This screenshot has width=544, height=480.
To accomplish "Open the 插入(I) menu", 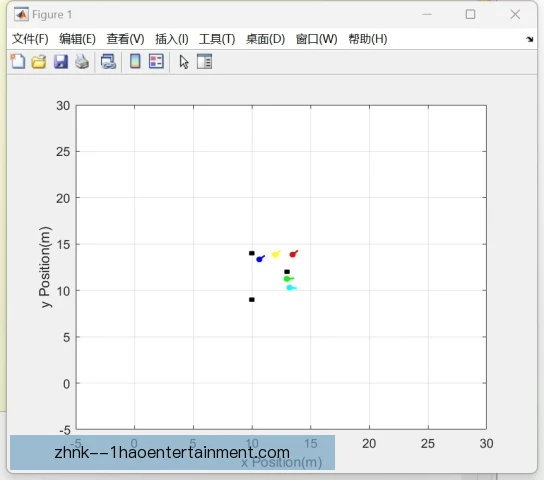I will pos(172,39).
